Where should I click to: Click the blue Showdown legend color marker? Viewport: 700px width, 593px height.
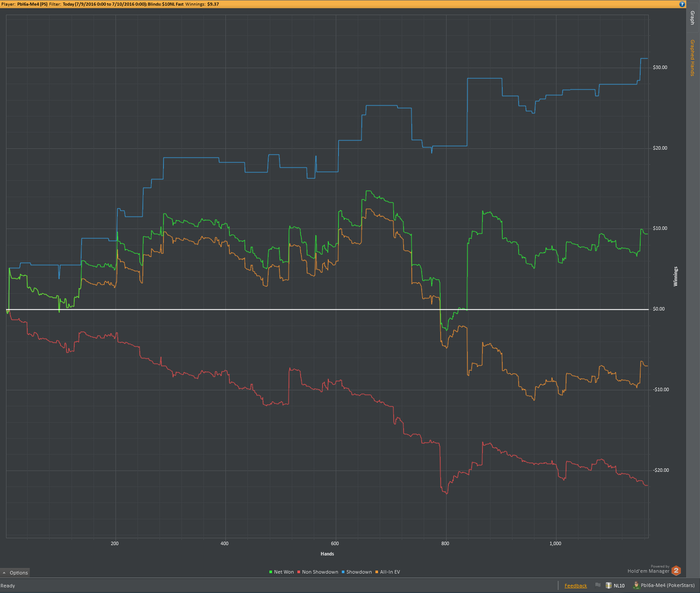pyautogui.click(x=343, y=572)
